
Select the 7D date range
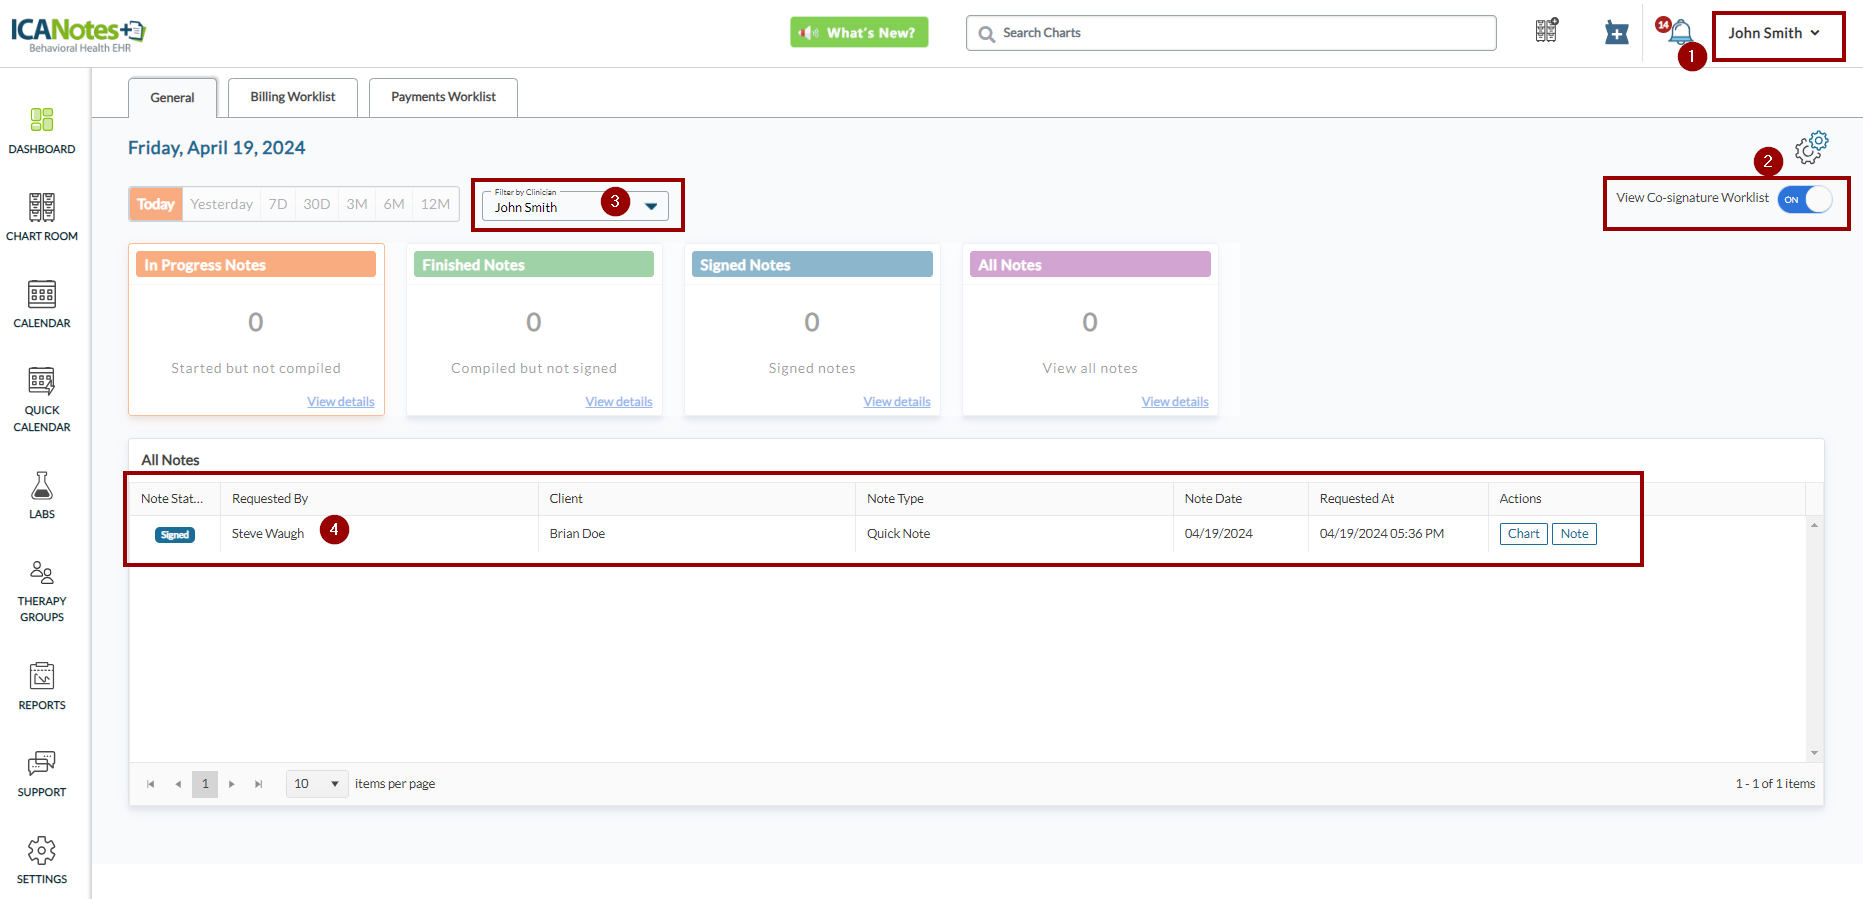click(x=278, y=204)
